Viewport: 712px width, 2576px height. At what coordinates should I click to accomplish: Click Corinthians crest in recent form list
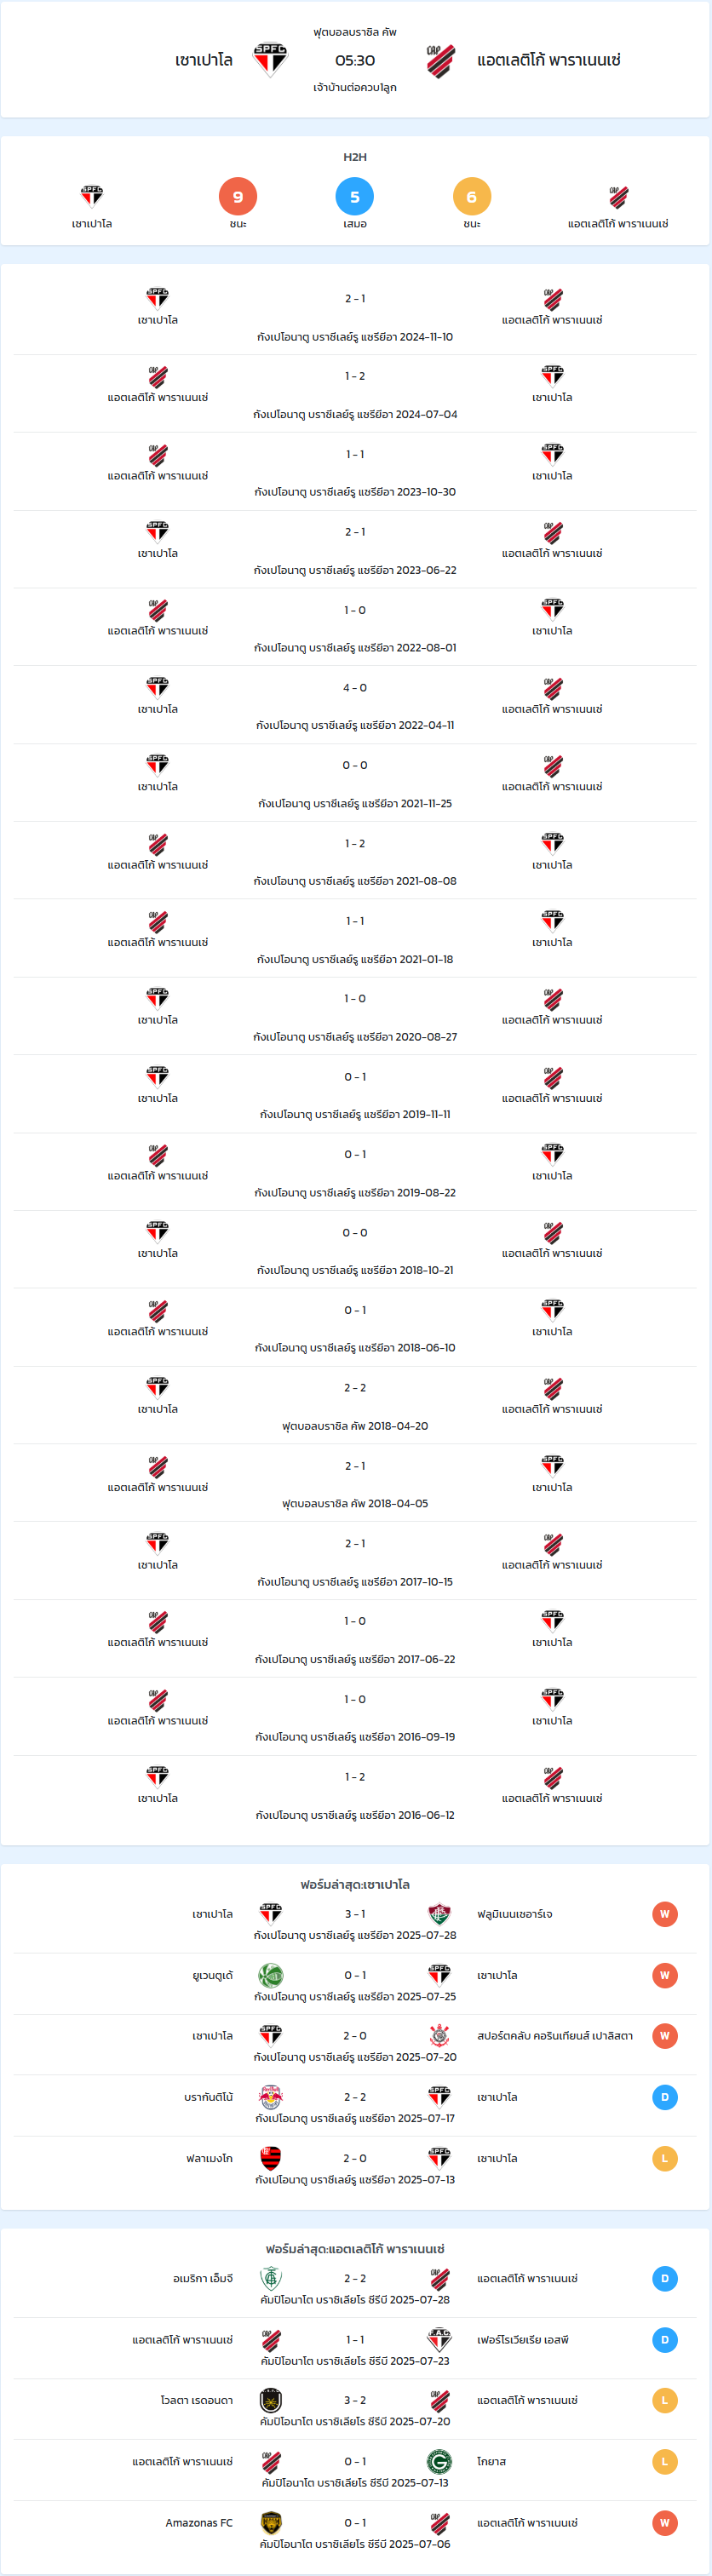(439, 2036)
